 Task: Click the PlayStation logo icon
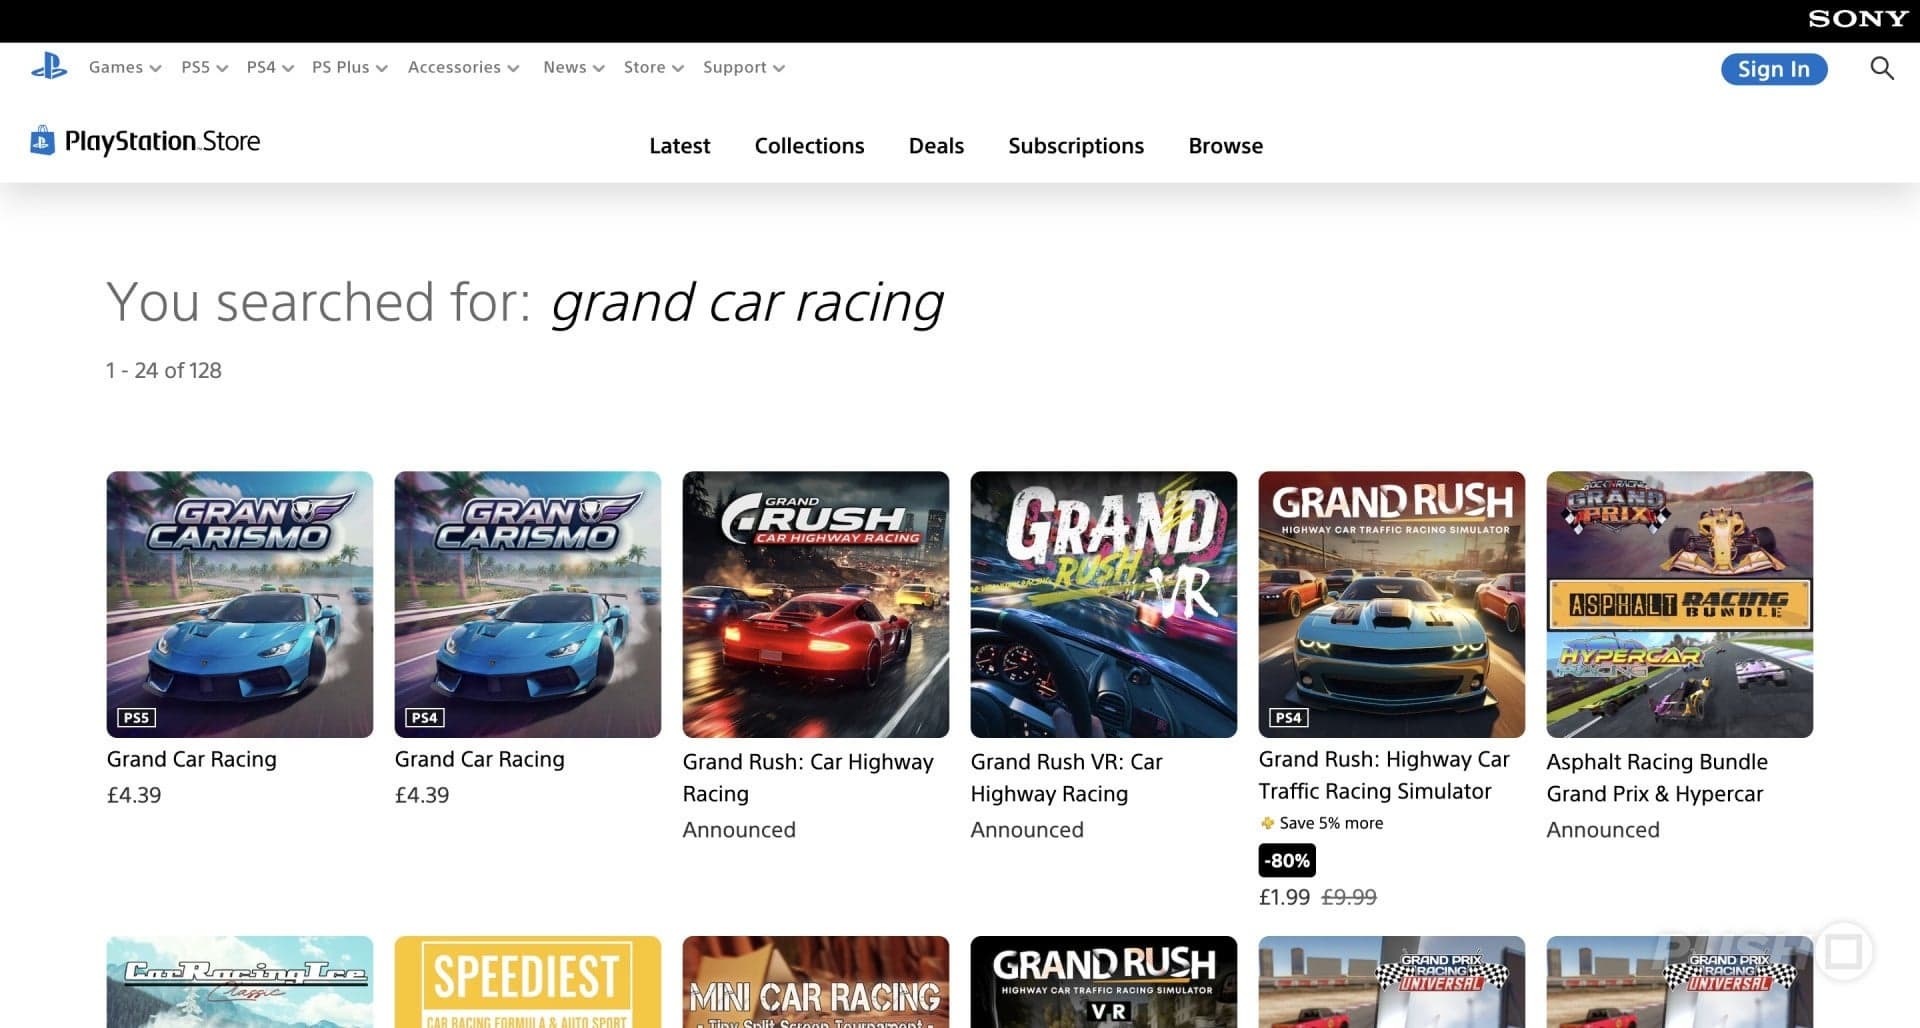click(x=49, y=66)
